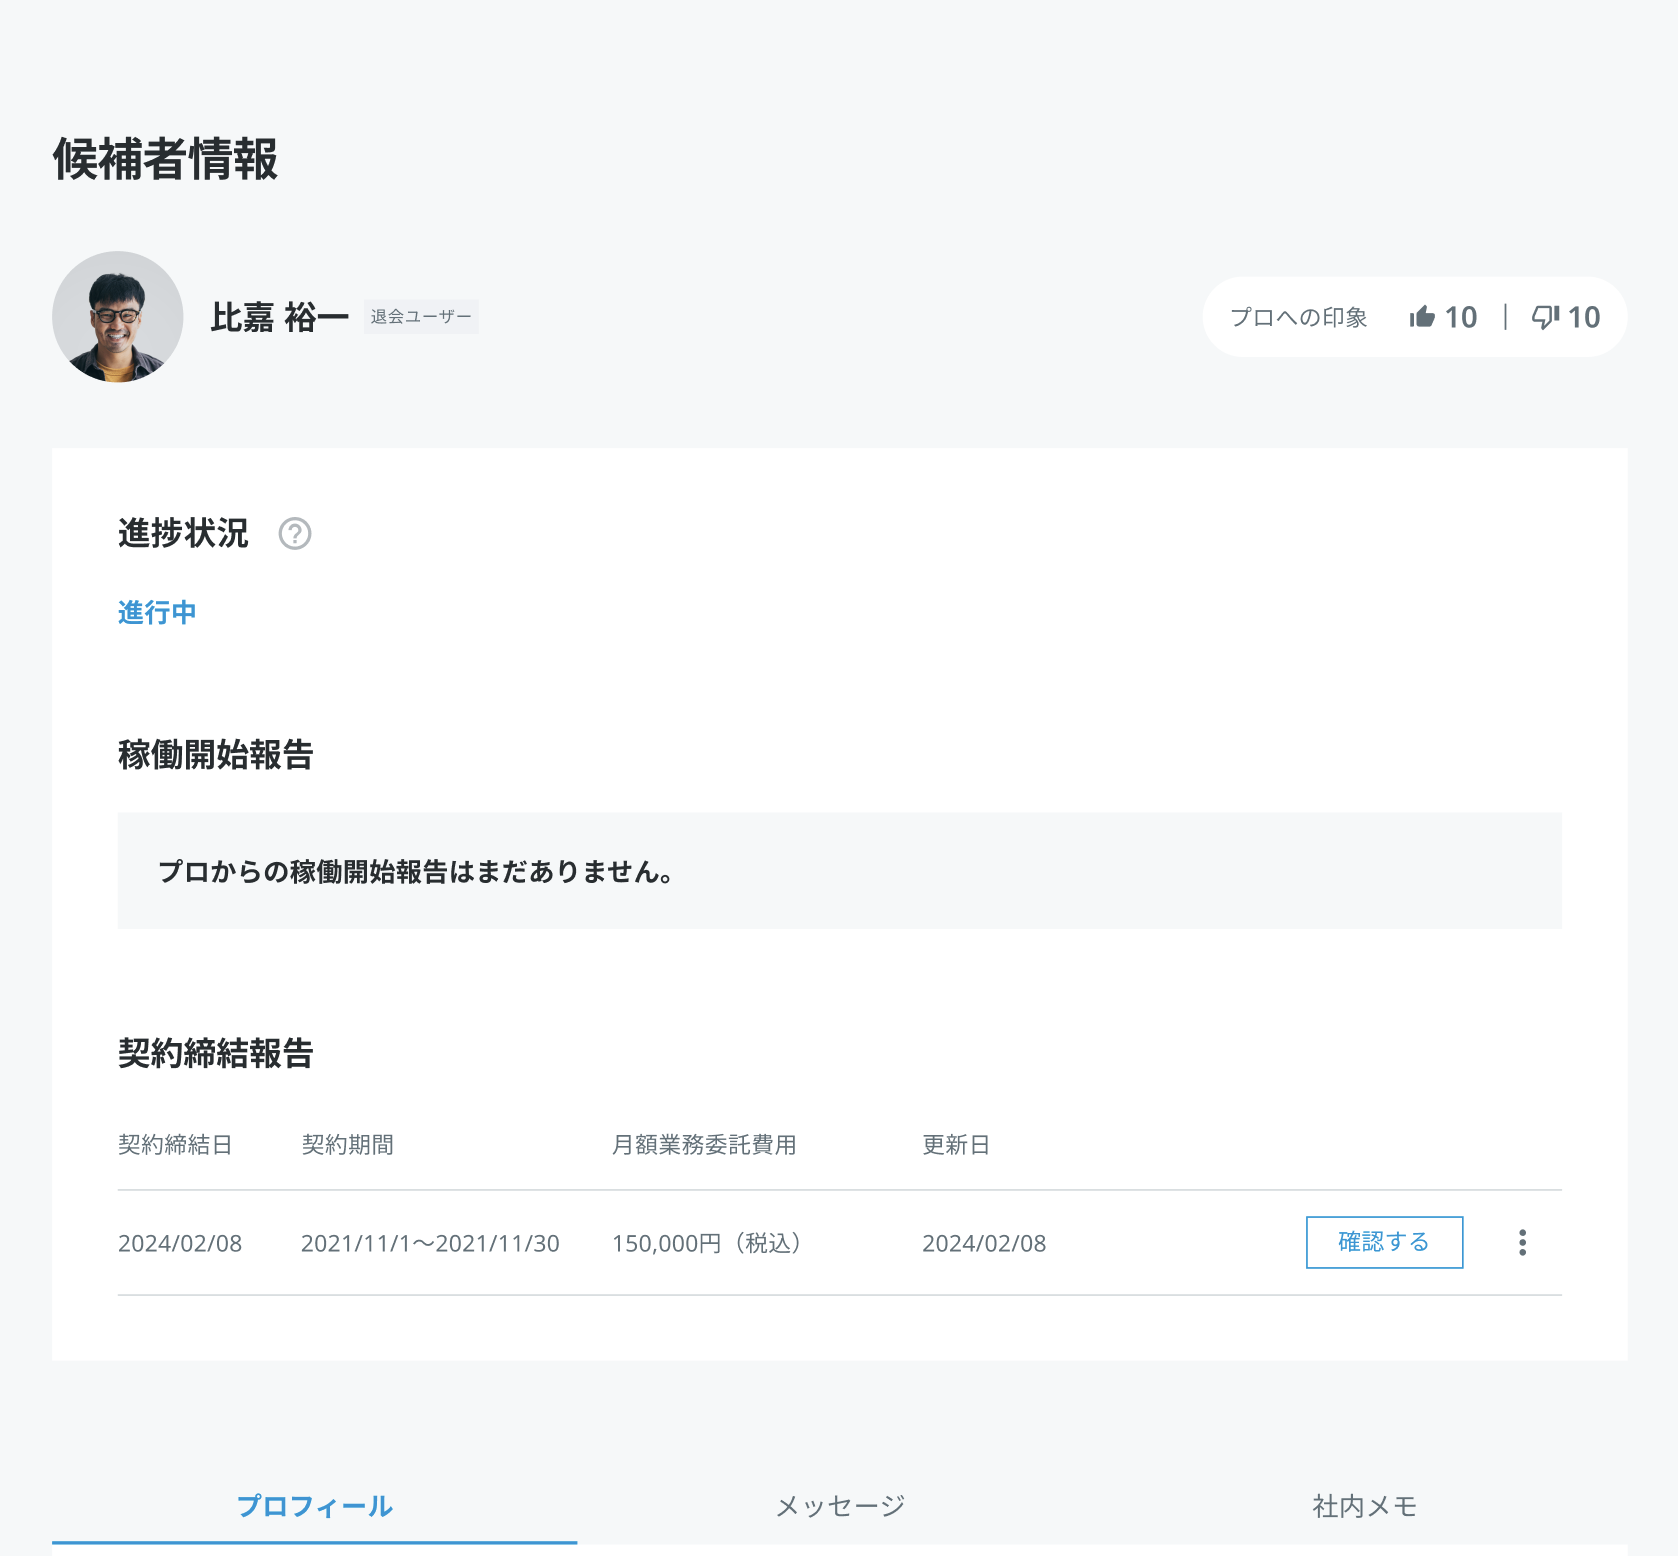Screen dimensions: 1678x1556
Task: Click the candidate's profile photo
Action: [x=118, y=317]
